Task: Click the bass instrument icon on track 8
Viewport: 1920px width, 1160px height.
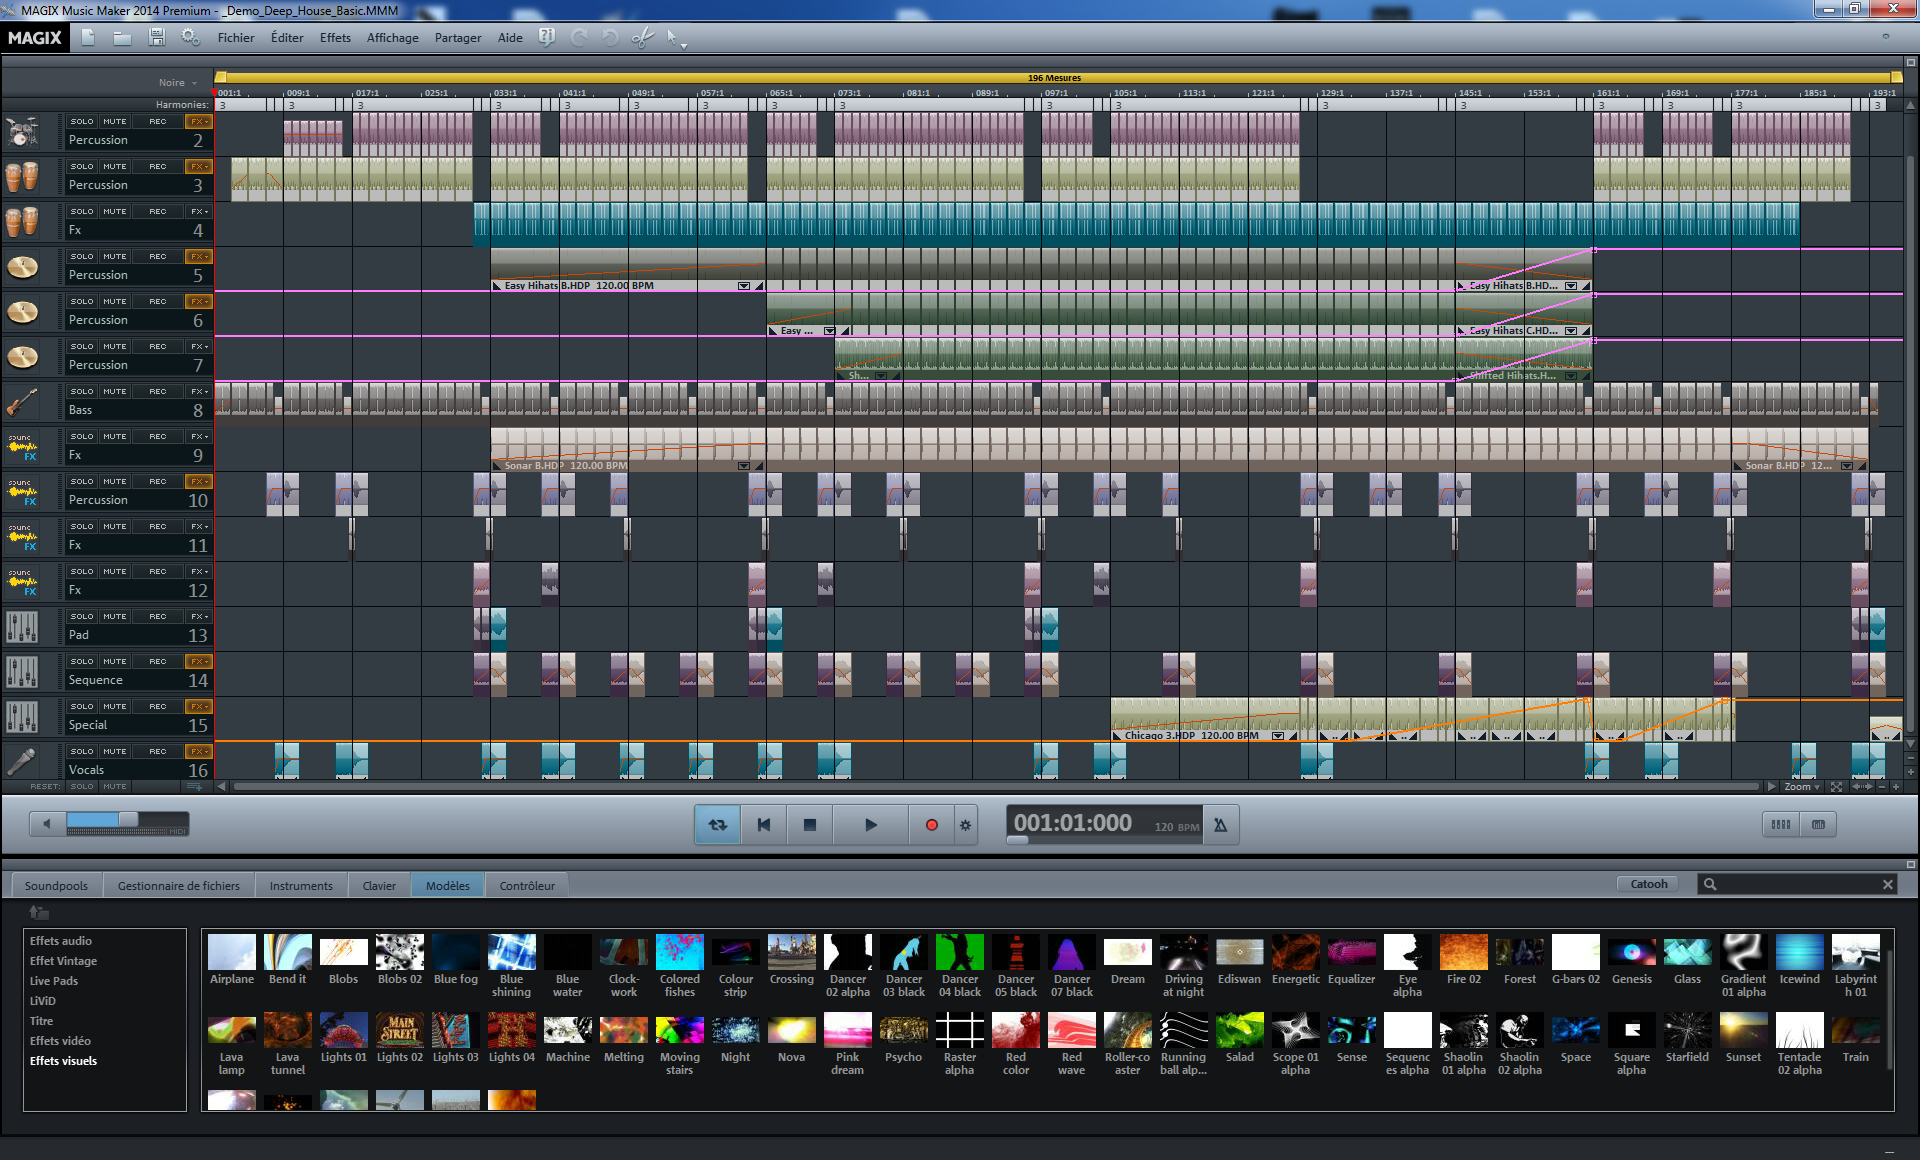Action: pyautogui.click(x=26, y=402)
